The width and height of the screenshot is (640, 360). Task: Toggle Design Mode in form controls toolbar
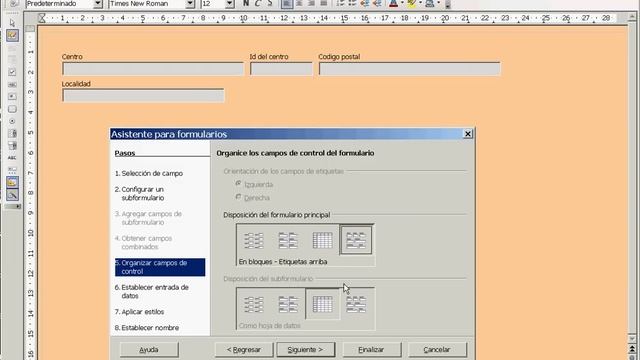click(12, 36)
